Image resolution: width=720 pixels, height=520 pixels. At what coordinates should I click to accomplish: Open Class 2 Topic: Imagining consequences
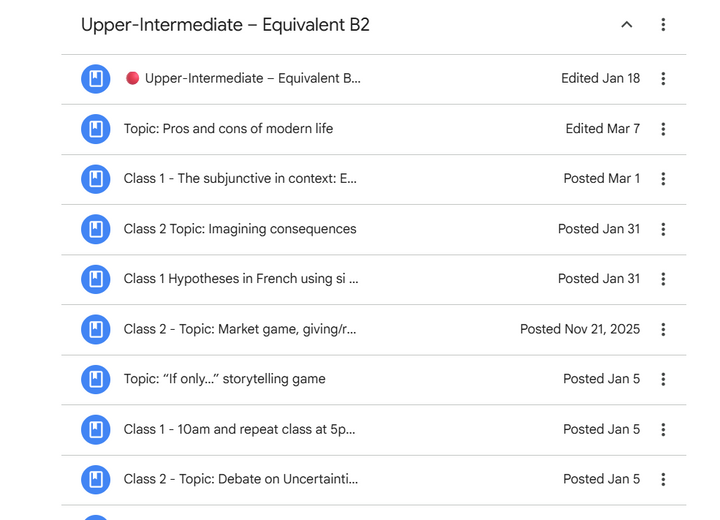point(240,229)
